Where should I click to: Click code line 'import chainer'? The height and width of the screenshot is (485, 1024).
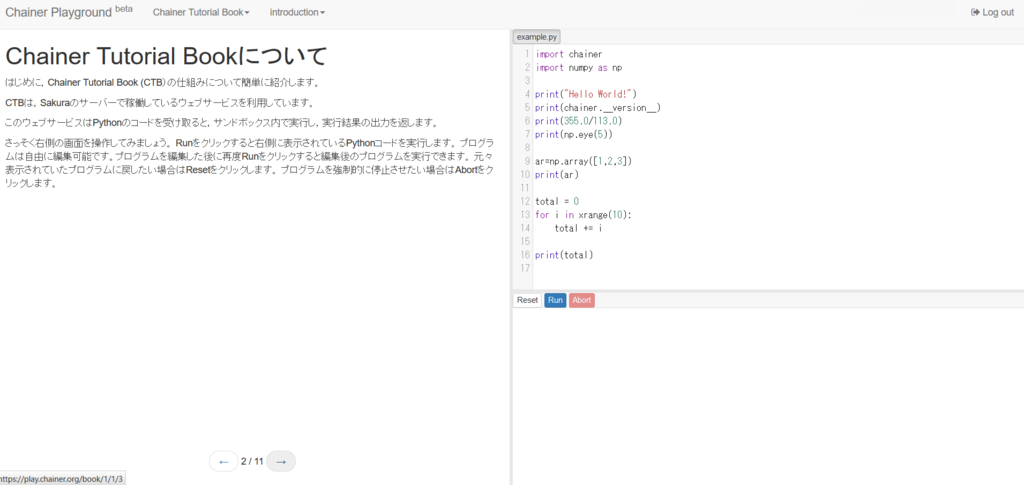click(x=568, y=54)
